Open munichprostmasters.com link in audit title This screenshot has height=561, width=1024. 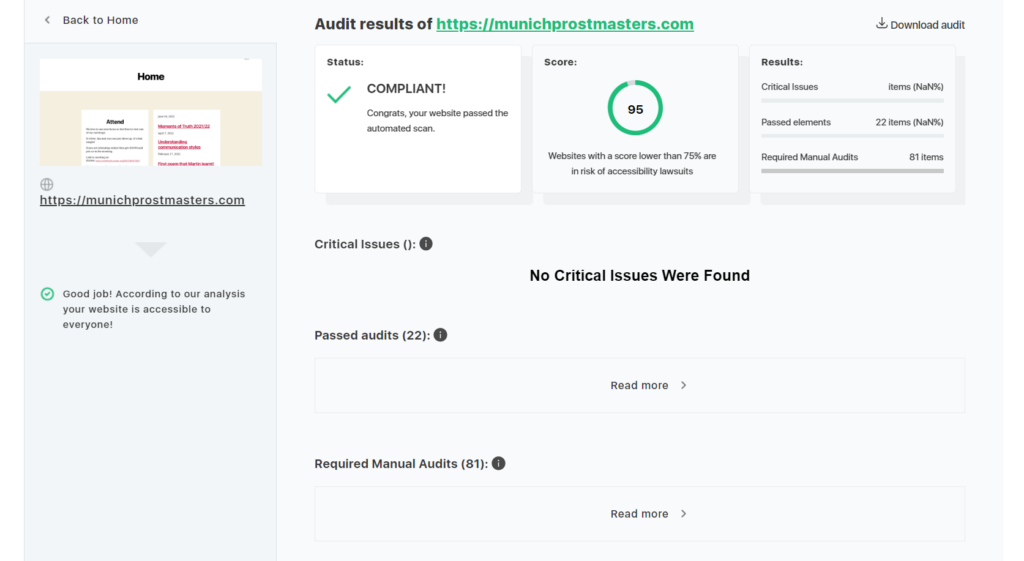(565, 24)
